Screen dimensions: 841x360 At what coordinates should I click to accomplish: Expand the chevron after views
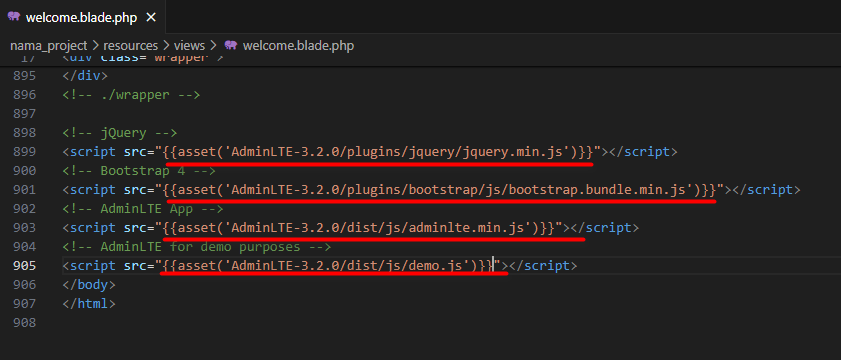(x=213, y=46)
